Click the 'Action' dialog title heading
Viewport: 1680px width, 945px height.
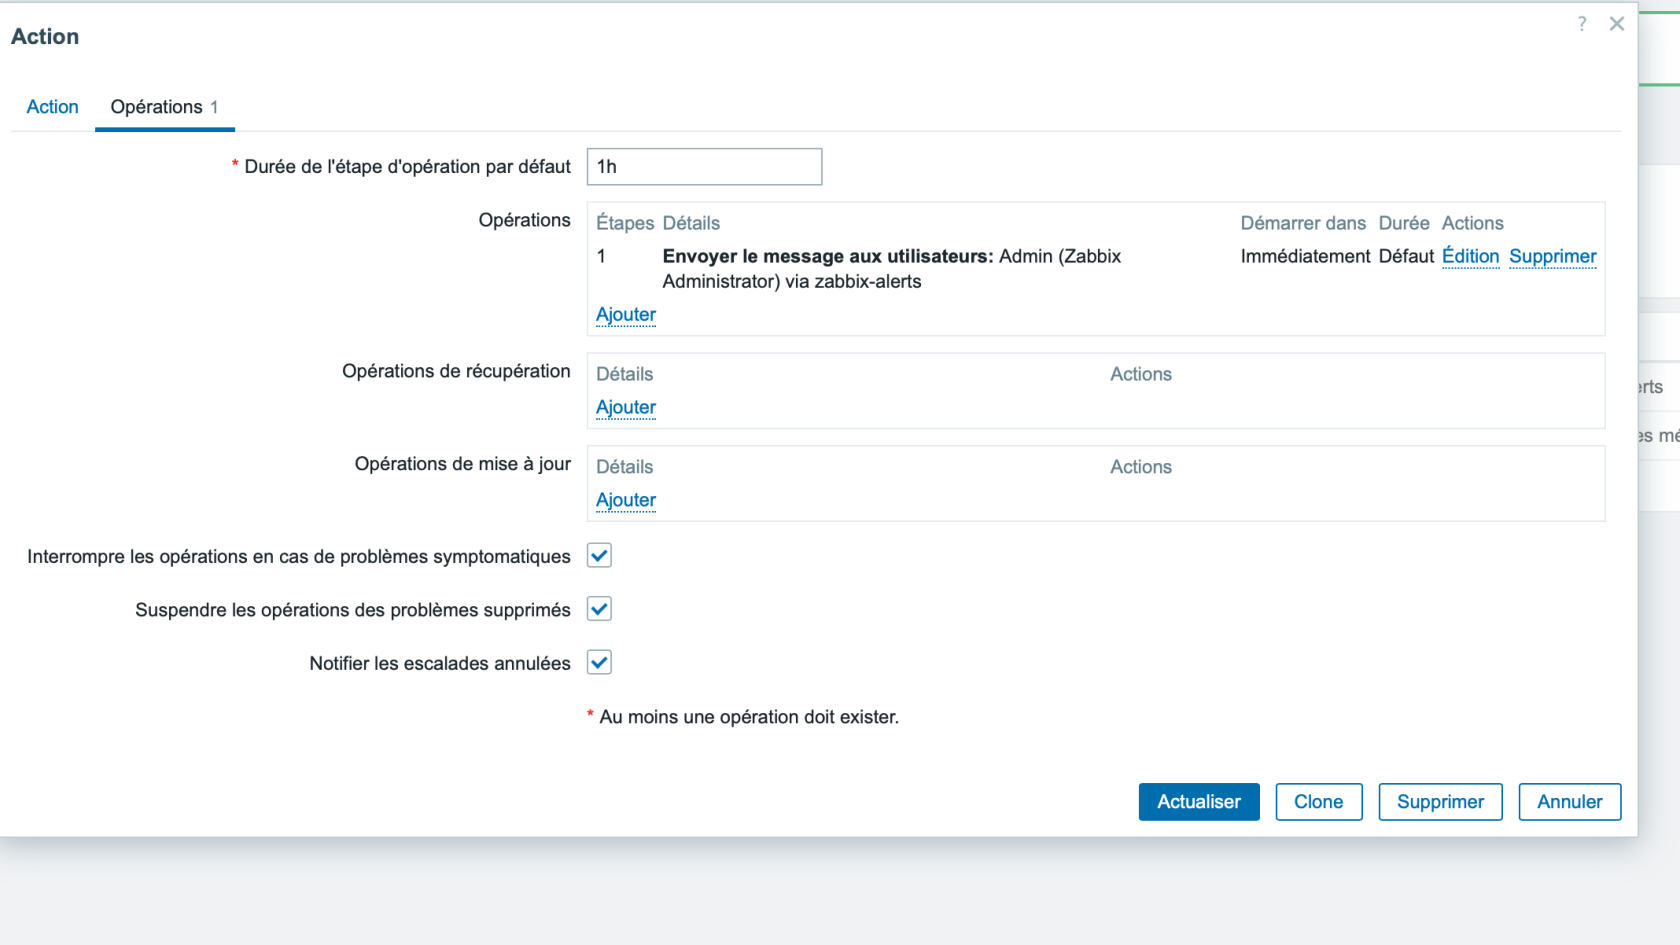coord(45,37)
